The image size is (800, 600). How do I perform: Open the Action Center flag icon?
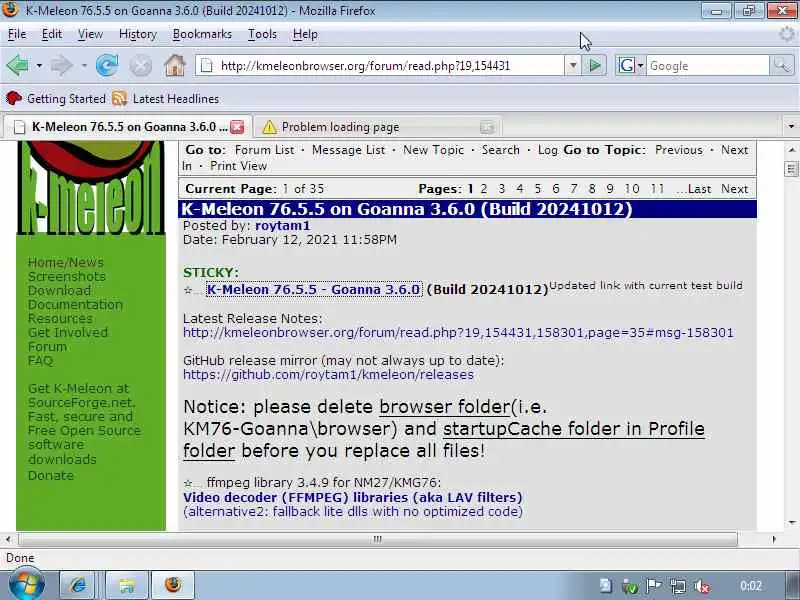pyautogui.click(x=654, y=586)
